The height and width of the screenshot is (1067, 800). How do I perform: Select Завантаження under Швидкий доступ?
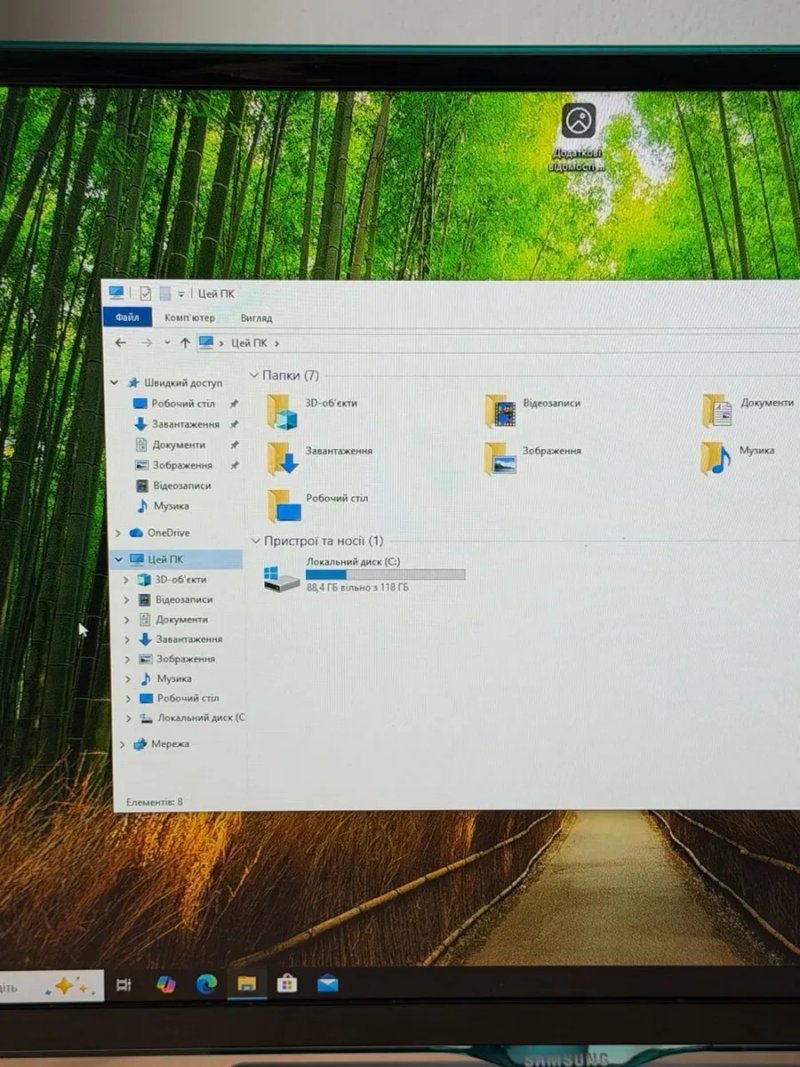[186, 424]
